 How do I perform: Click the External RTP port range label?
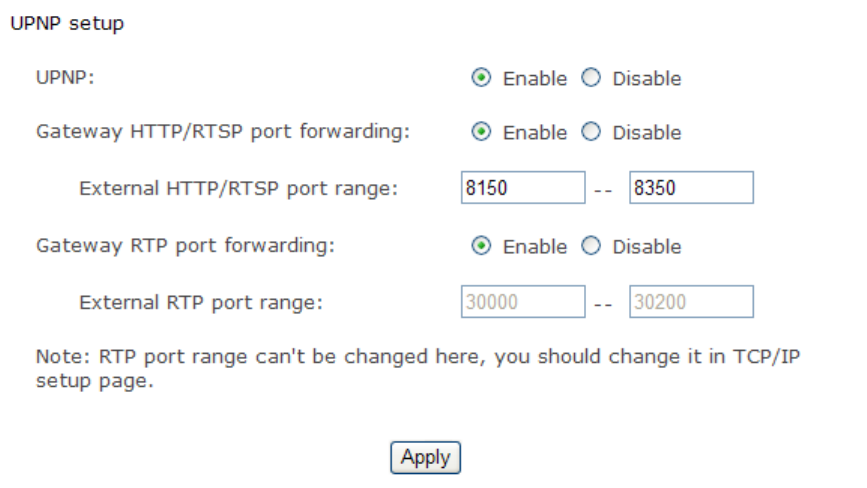click(x=201, y=303)
